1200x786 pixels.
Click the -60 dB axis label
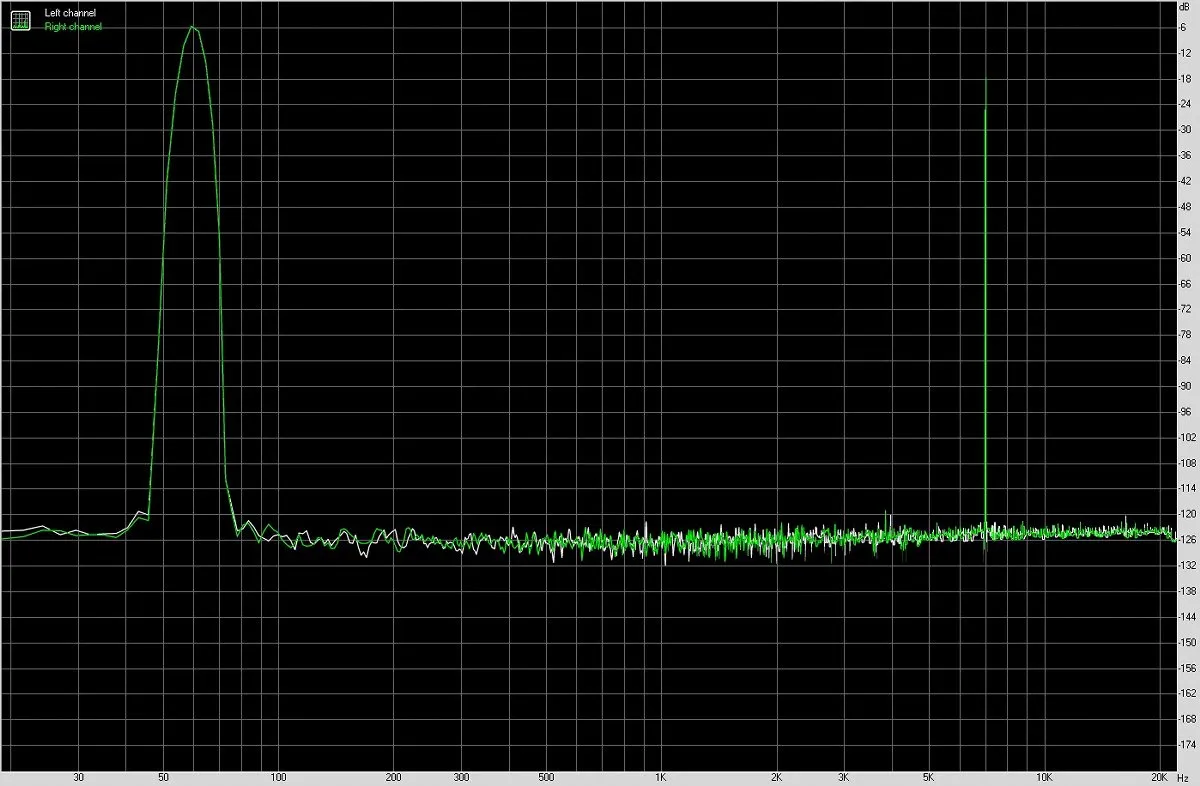pos(1185,257)
